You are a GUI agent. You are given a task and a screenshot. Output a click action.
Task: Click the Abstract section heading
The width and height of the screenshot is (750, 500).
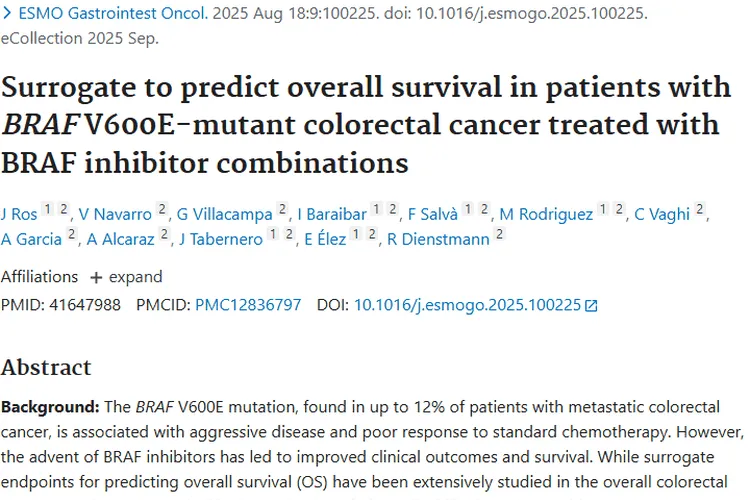(x=46, y=367)
